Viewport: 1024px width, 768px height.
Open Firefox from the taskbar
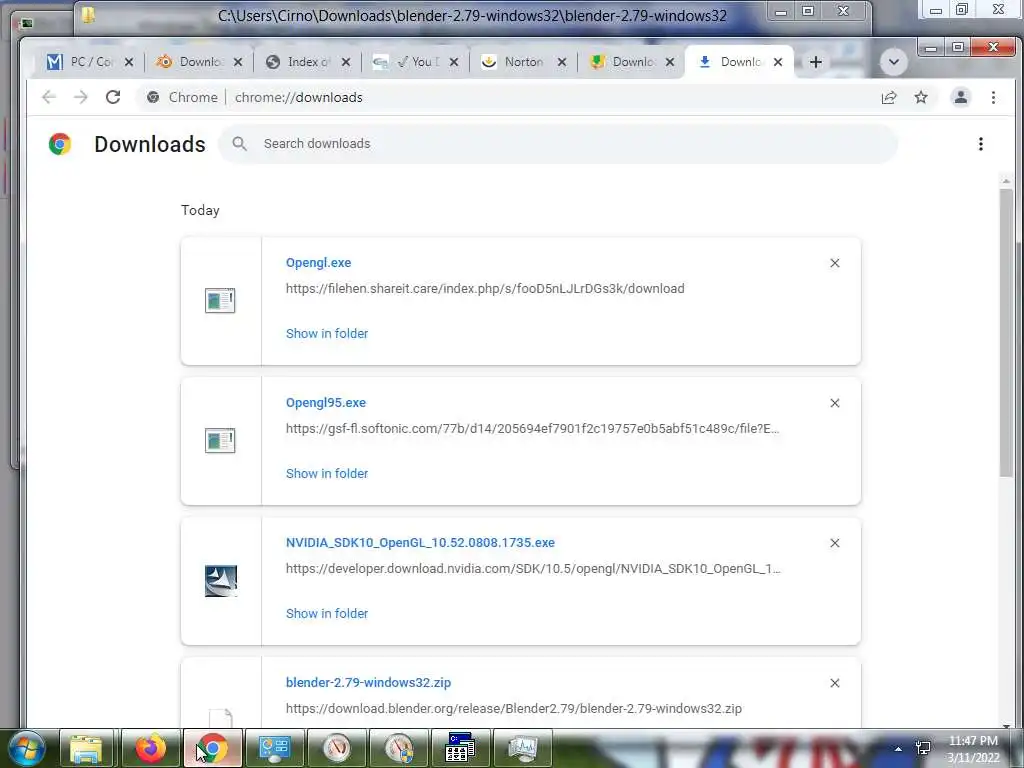tap(150, 748)
